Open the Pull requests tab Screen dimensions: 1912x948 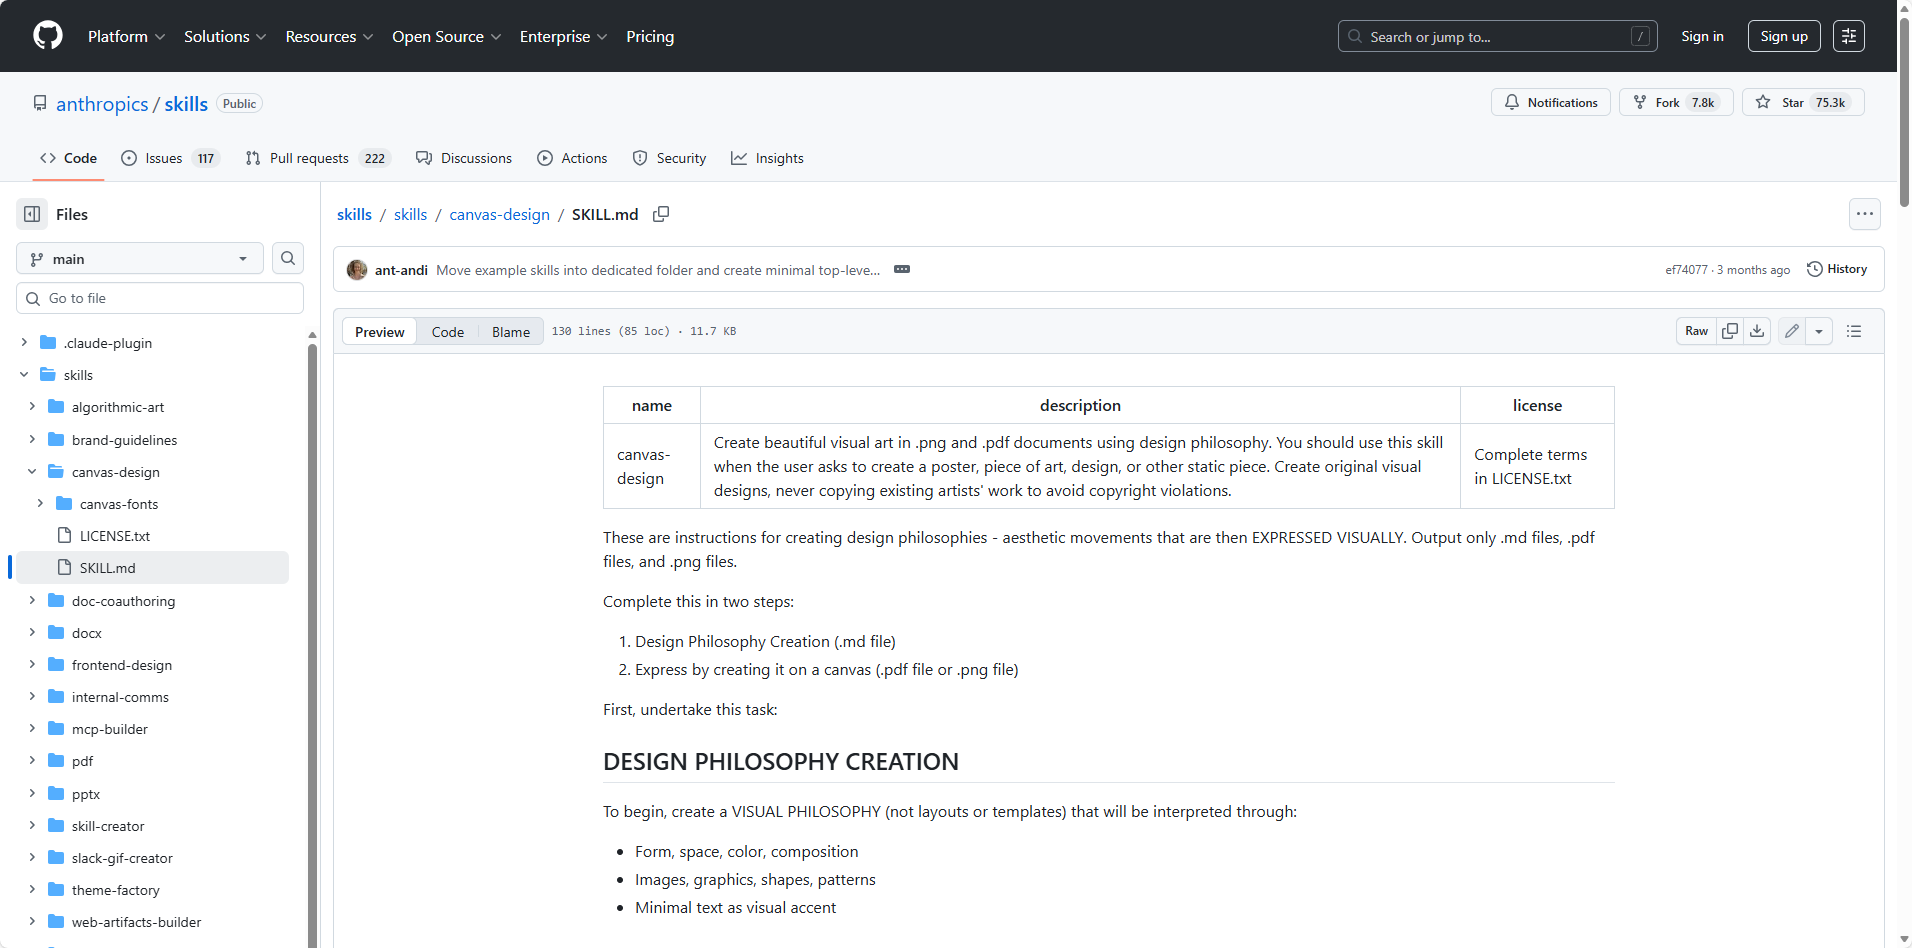309,158
